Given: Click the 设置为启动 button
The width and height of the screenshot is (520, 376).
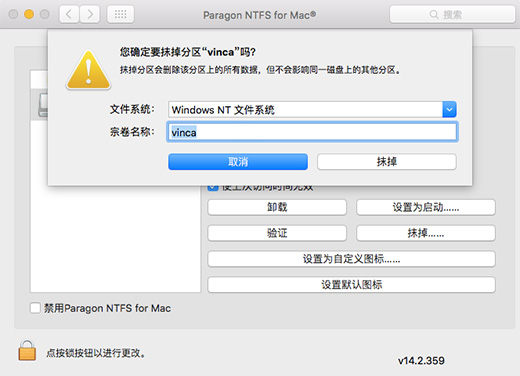Looking at the screenshot, I should [x=426, y=207].
